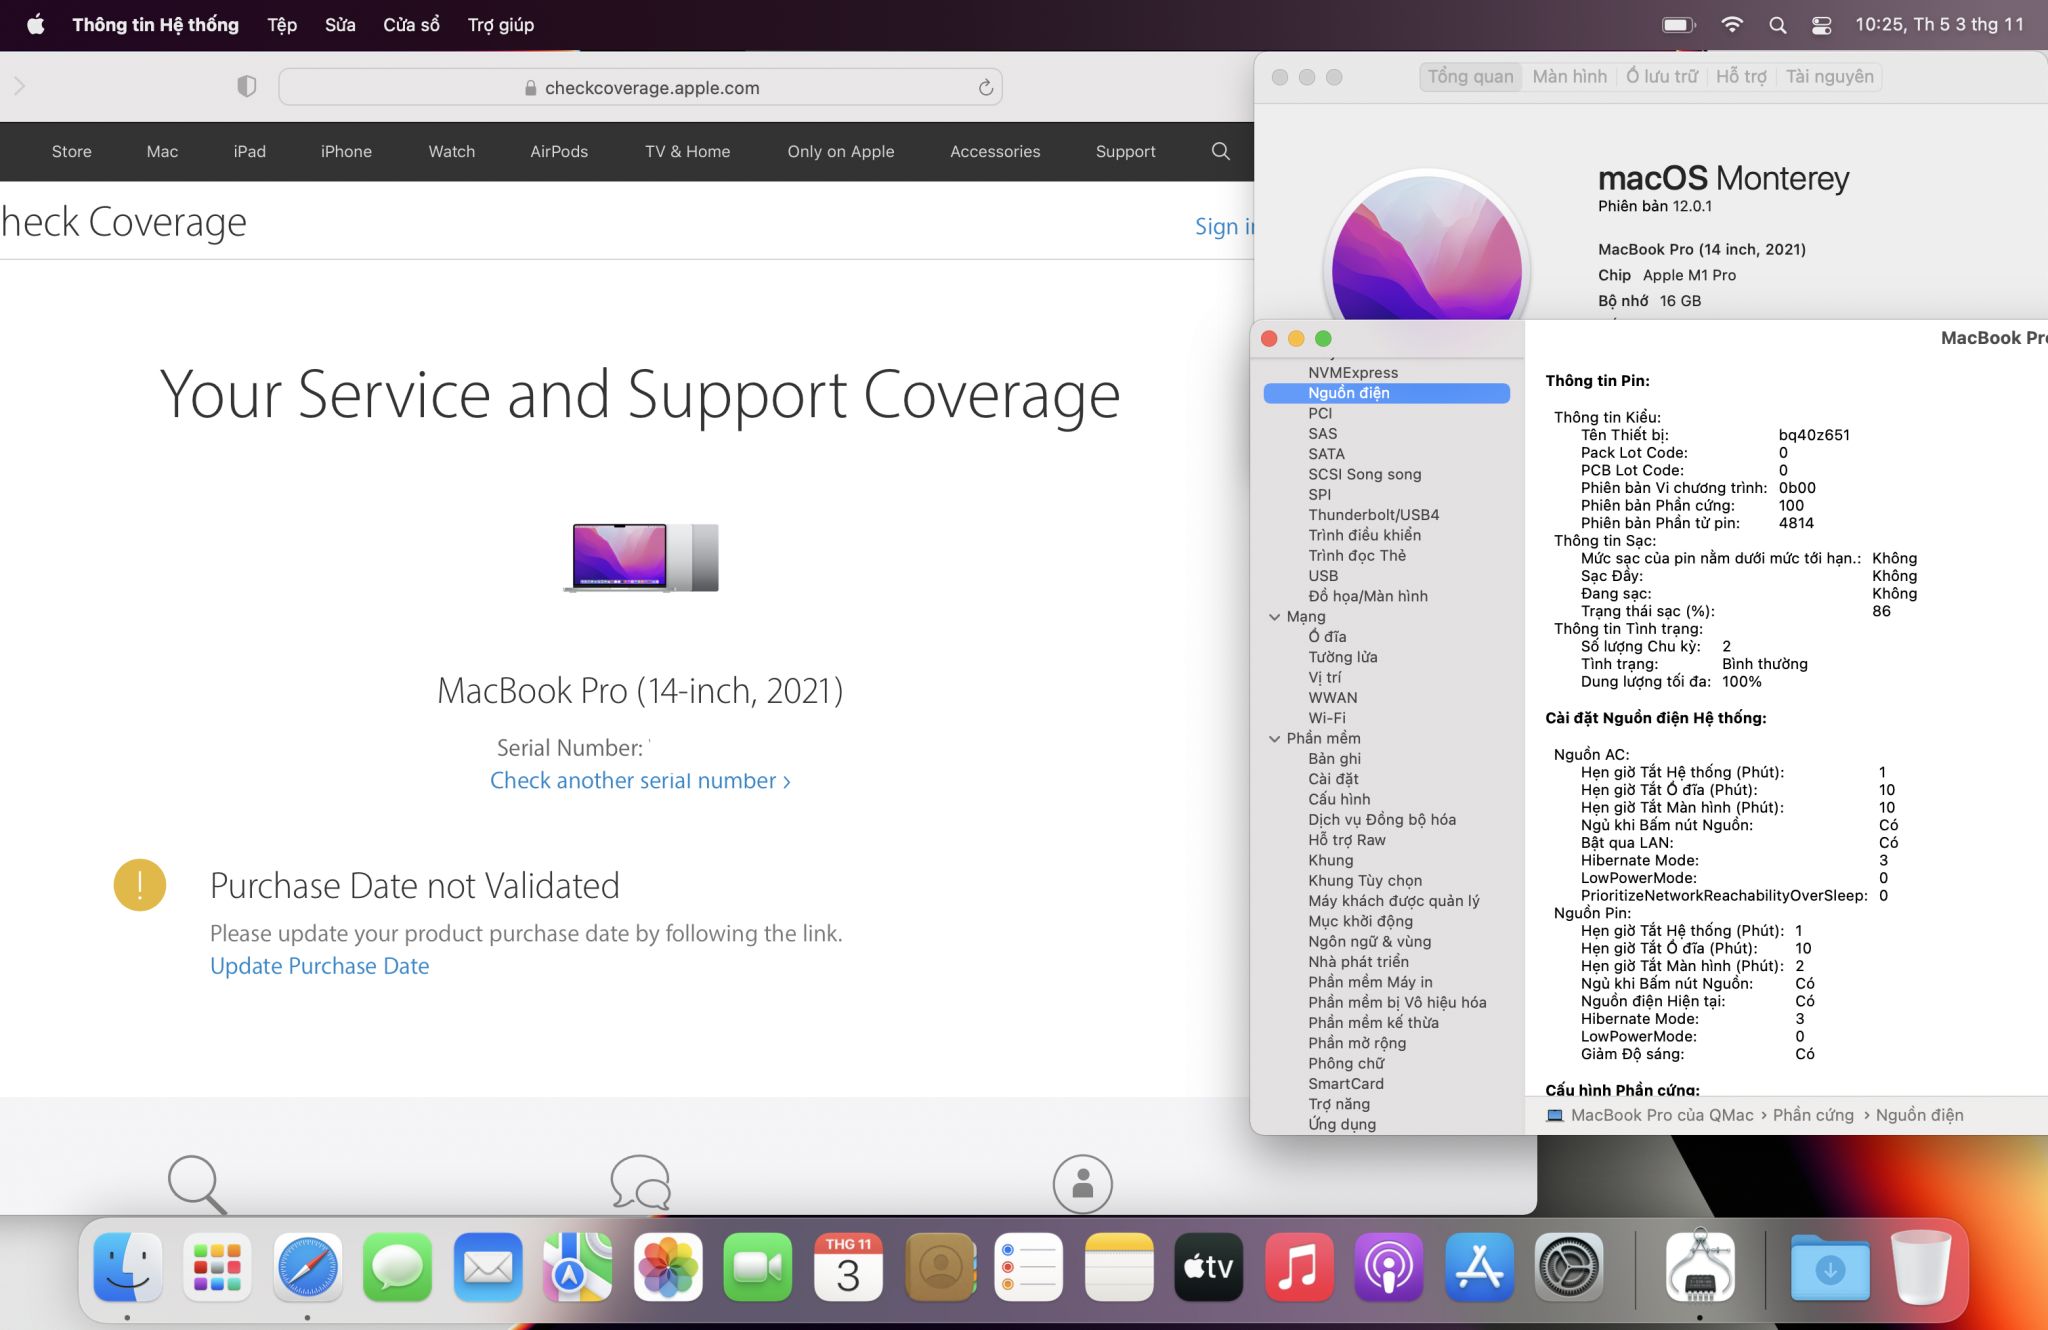
Task: Click the search icon in Apple navigation bar
Action: point(1220,151)
